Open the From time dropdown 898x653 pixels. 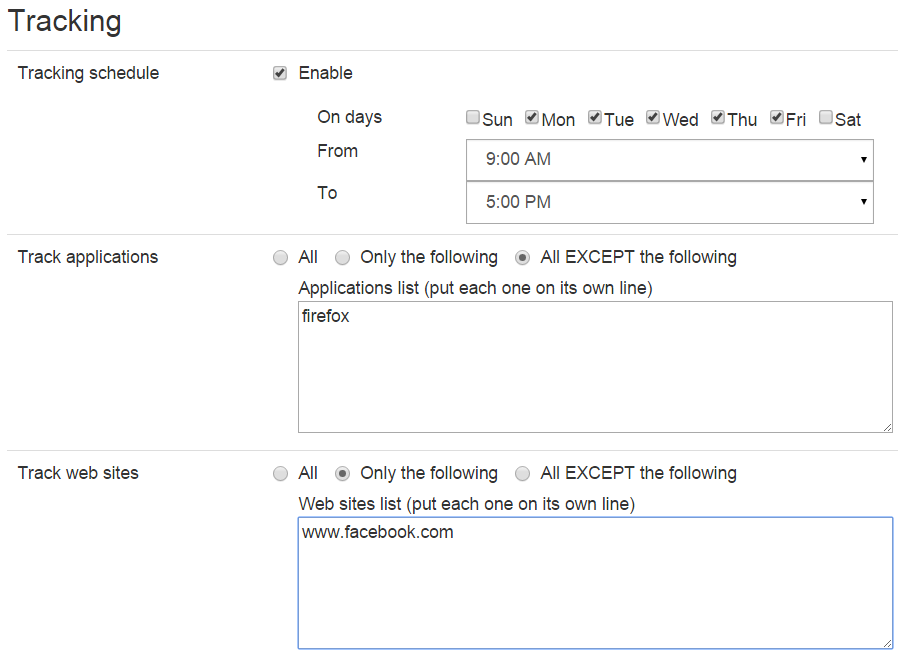coord(669,160)
